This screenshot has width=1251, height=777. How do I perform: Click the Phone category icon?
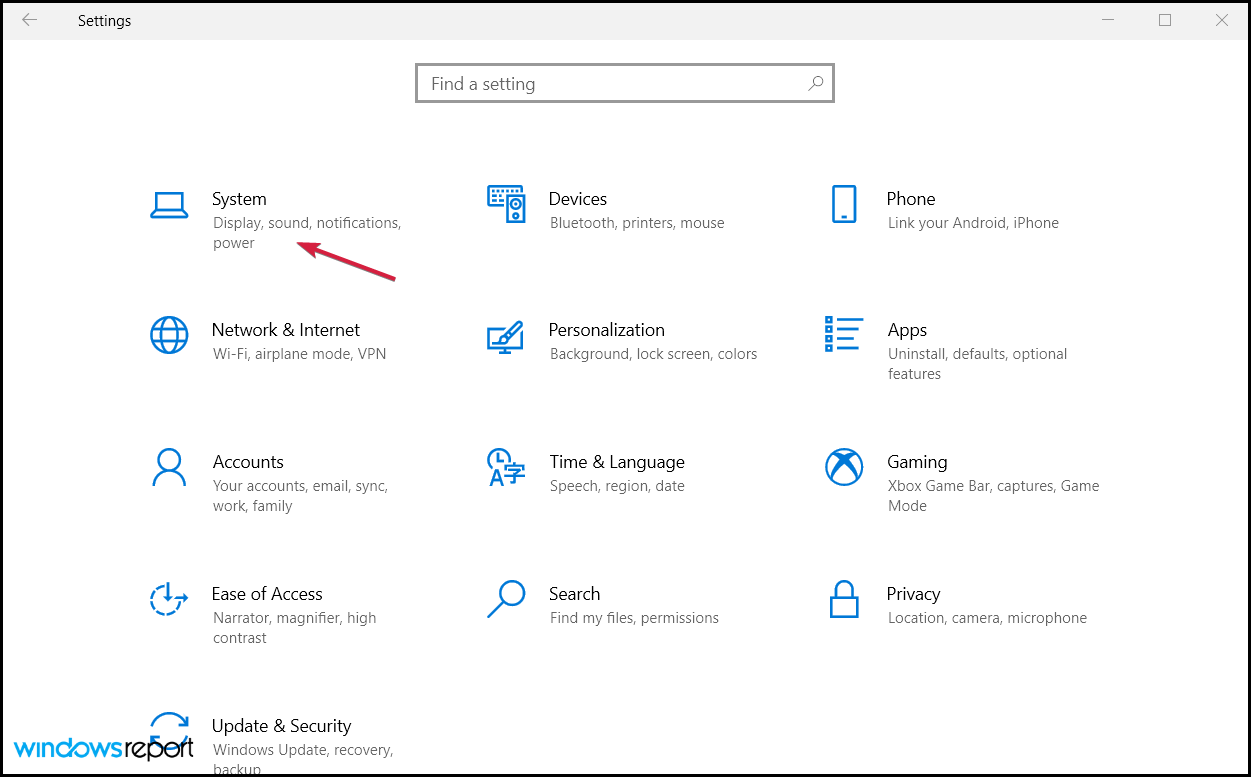(844, 204)
